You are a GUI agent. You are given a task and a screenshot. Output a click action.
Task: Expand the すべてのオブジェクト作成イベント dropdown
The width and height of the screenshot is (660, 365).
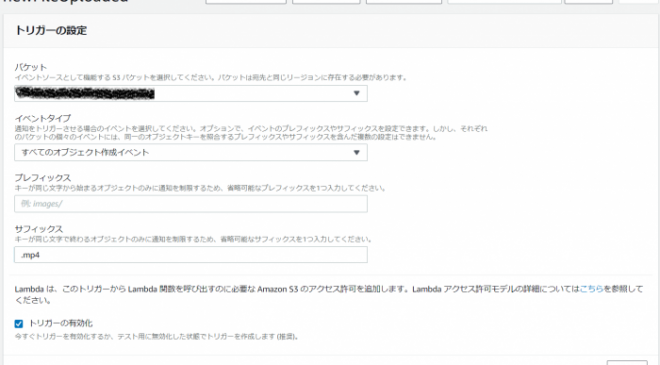click(191, 152)
